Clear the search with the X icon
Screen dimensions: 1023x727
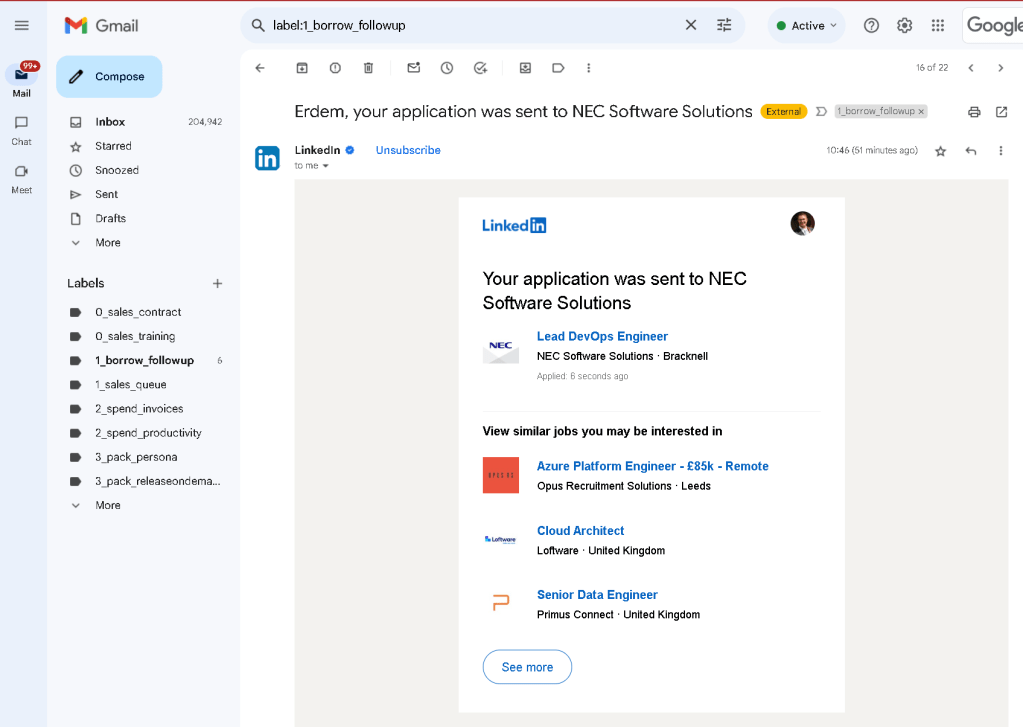point(691,25)
